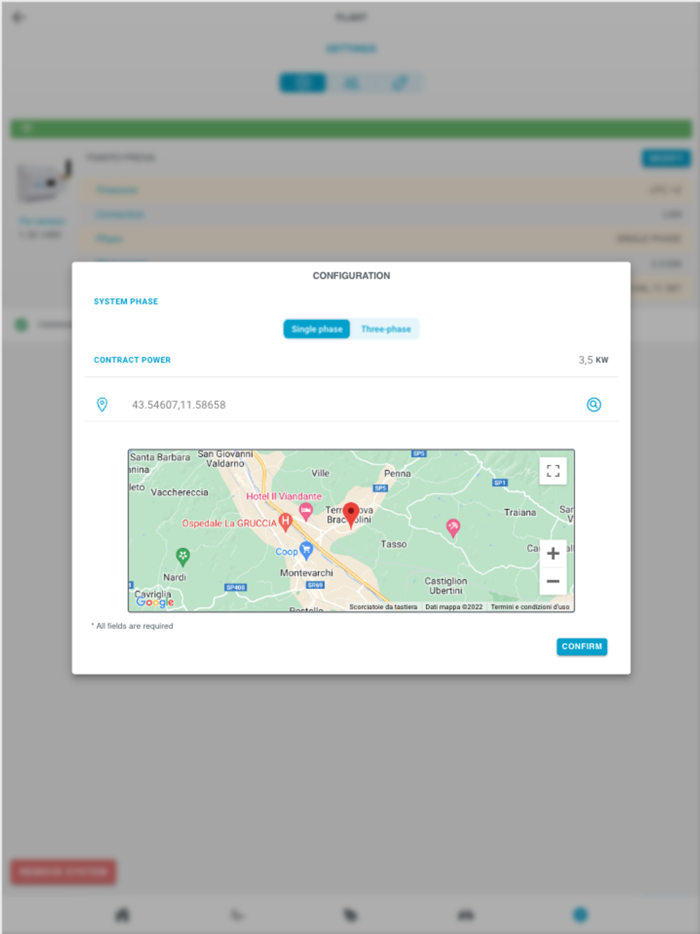Open the 'Scorciatoie da tastiera' map link
Screen dimensions: 700x934
(x=383, y=607)
